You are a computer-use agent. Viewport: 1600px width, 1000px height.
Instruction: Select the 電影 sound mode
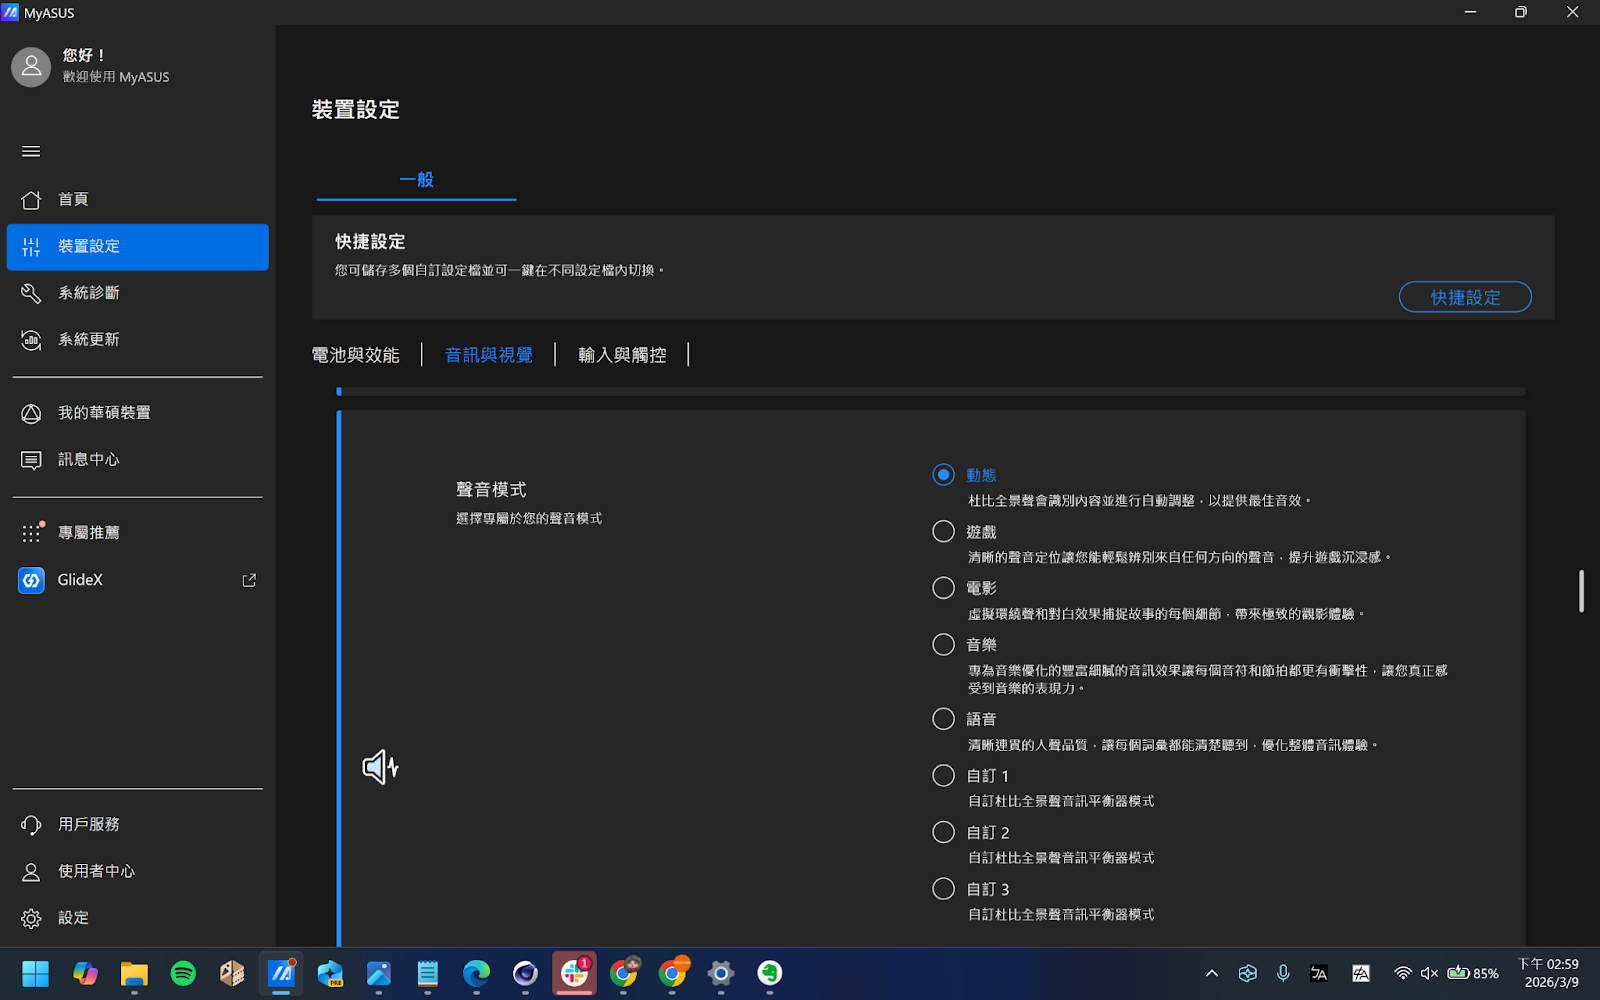(942, 587)
